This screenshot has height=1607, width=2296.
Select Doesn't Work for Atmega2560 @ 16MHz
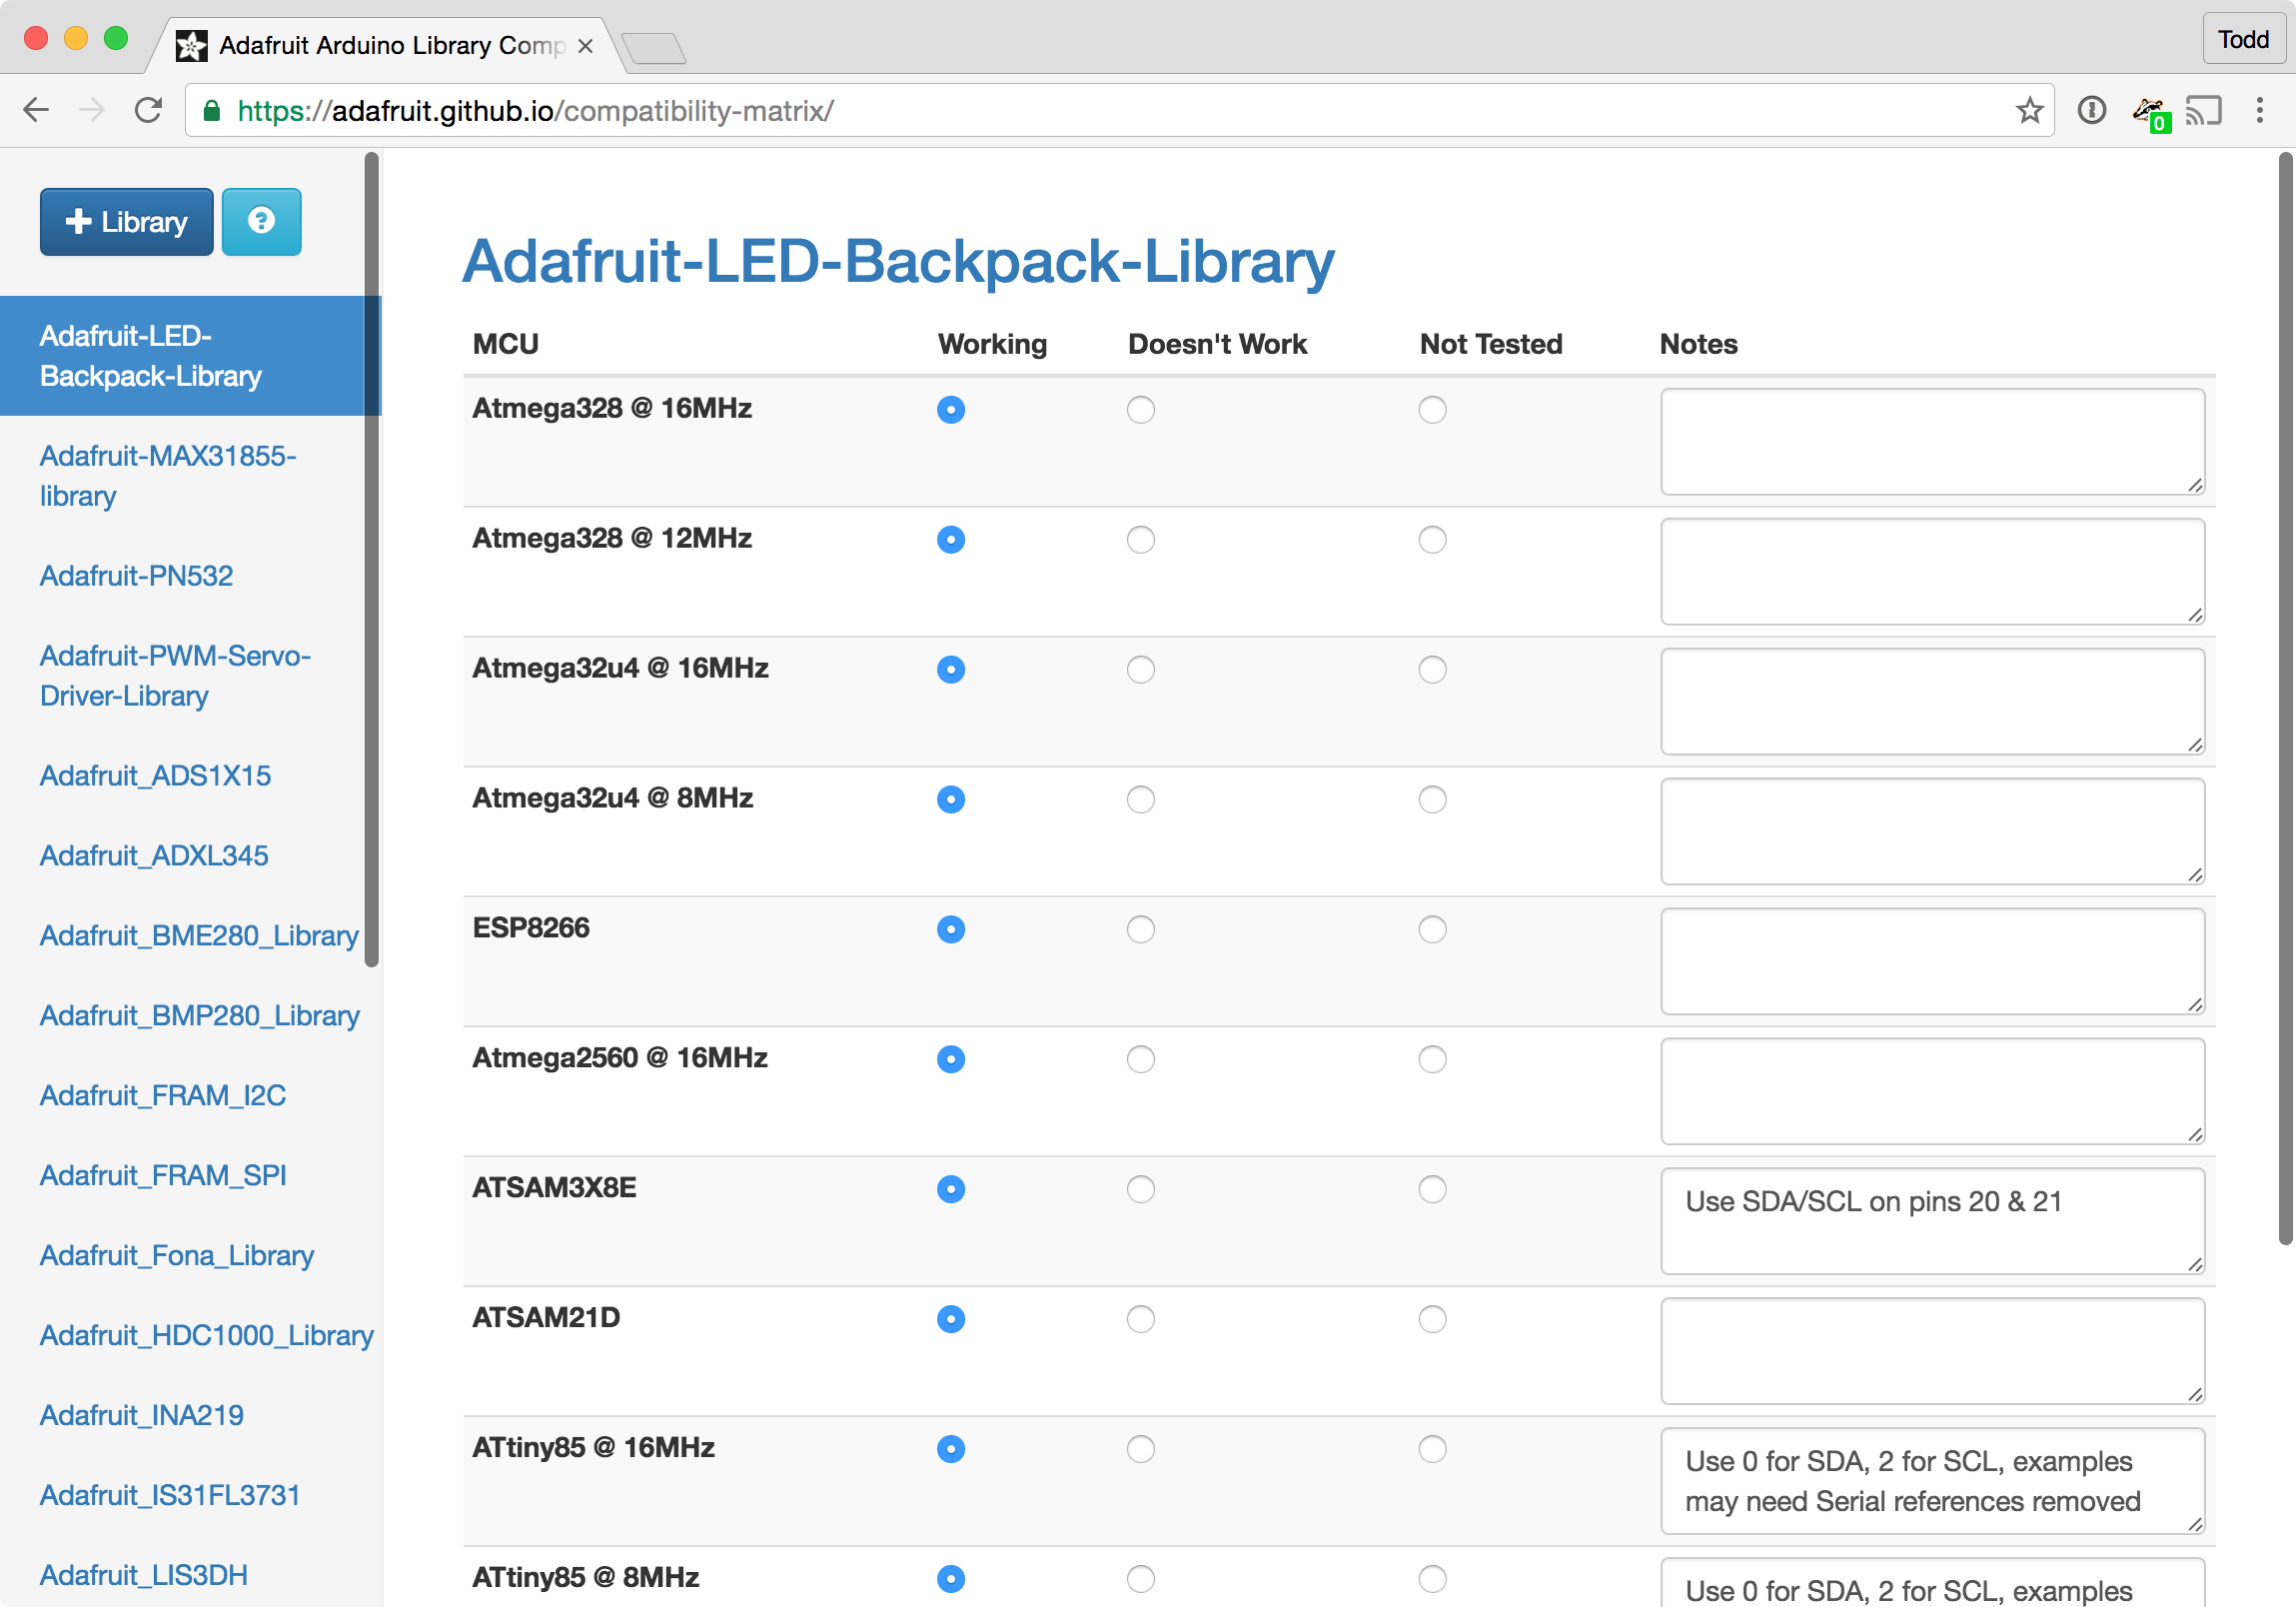(x=1141, y=1060)
